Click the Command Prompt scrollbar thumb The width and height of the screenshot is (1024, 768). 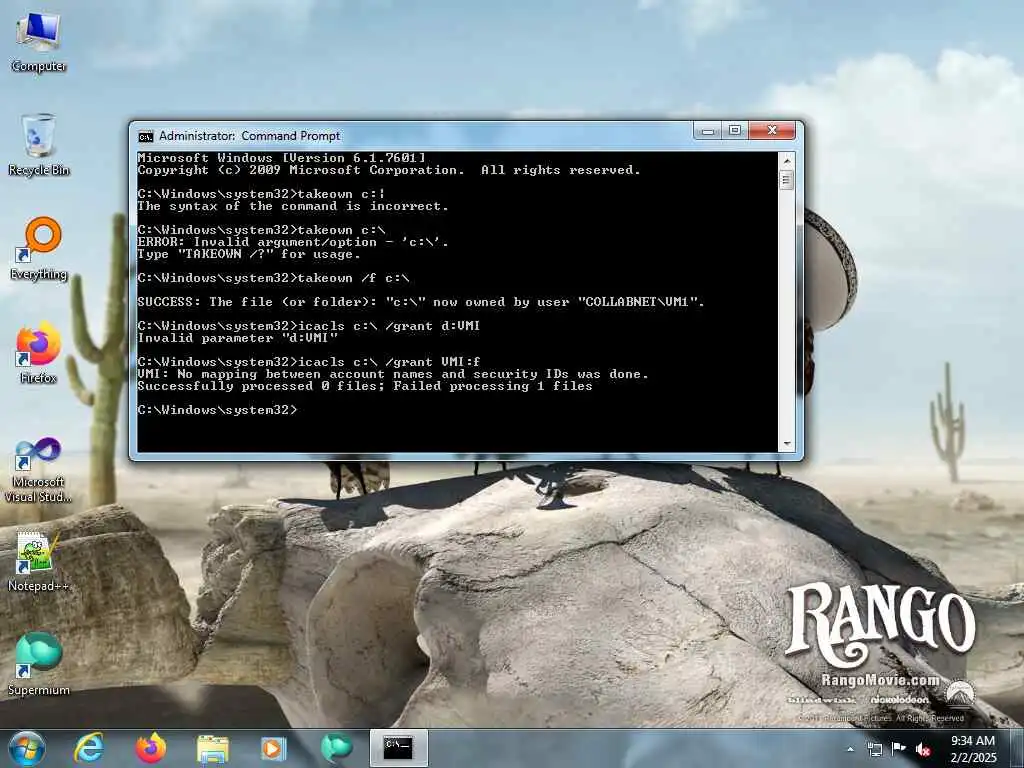point(787,180)
